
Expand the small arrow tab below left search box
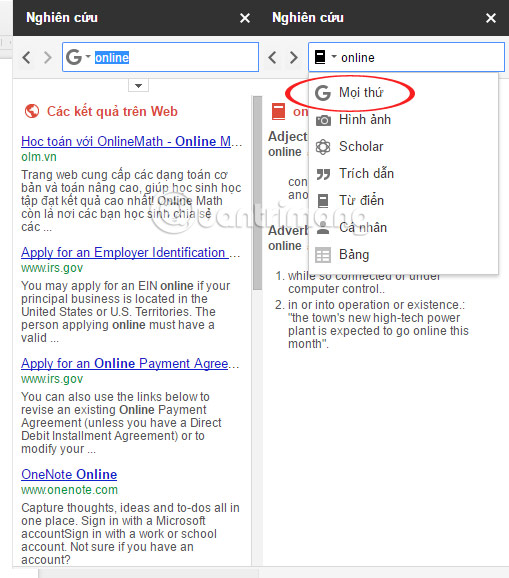pyautogui.click(x=138, y=86)
